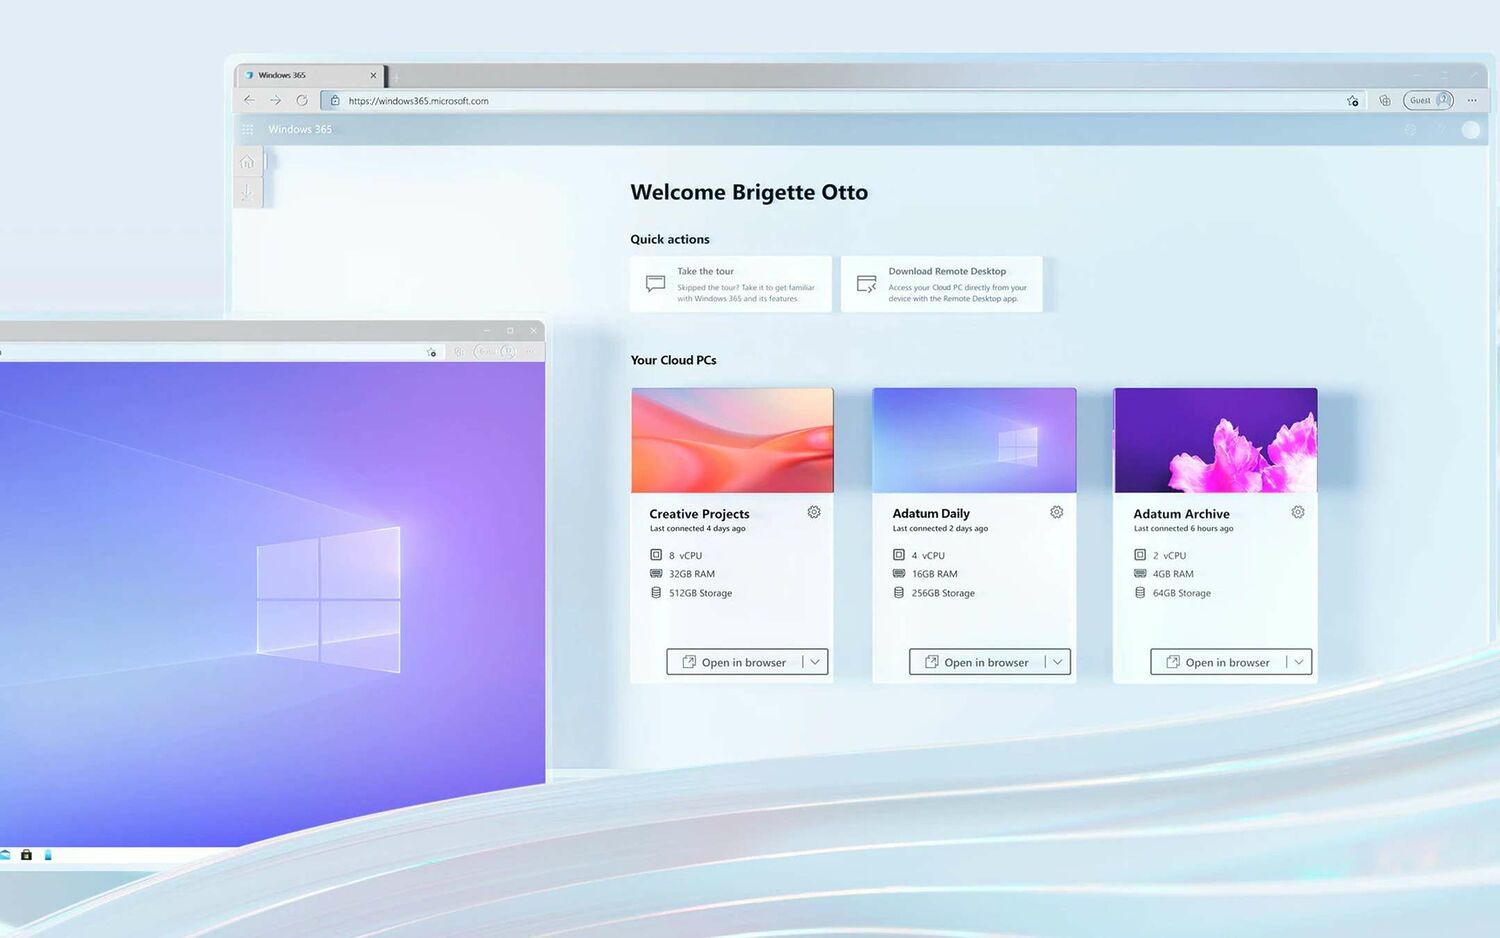The width and height of the screenshot is (1500, 938).
Task: Click the lock icon in address bar
Action: click(335, 100)
